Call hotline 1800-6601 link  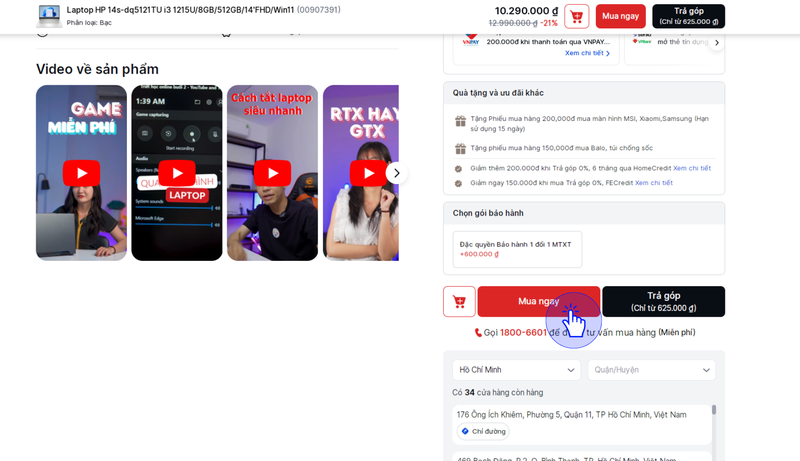523,332
